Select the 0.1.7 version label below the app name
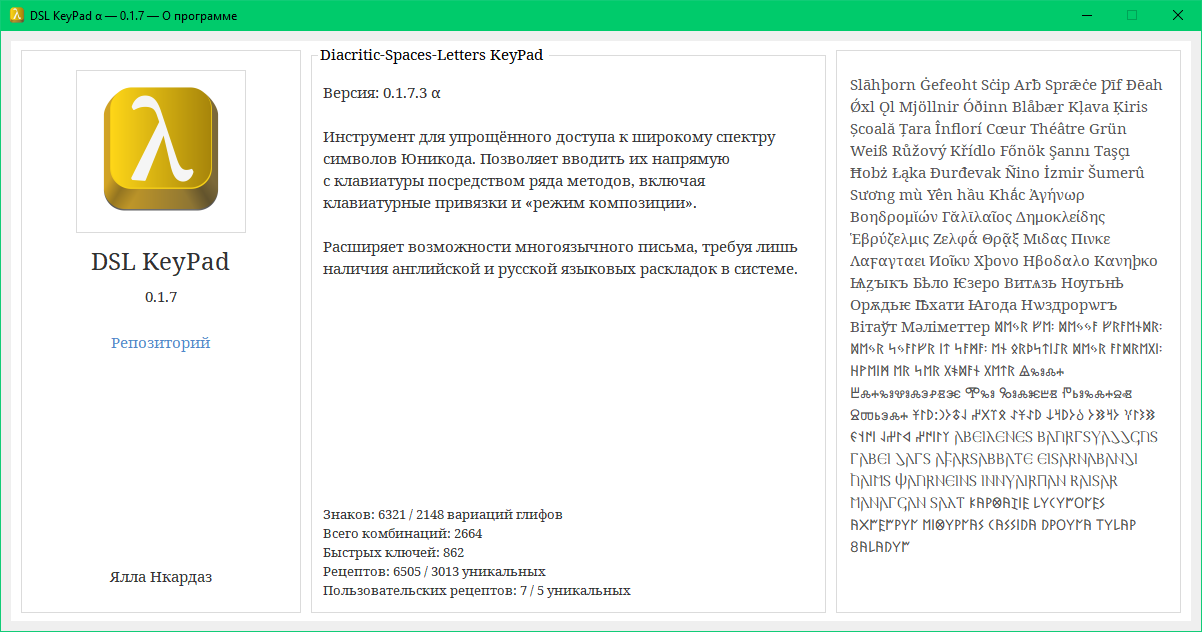Image resolution: width=1202 pixels, height=632 pixels. pos(161,297)
